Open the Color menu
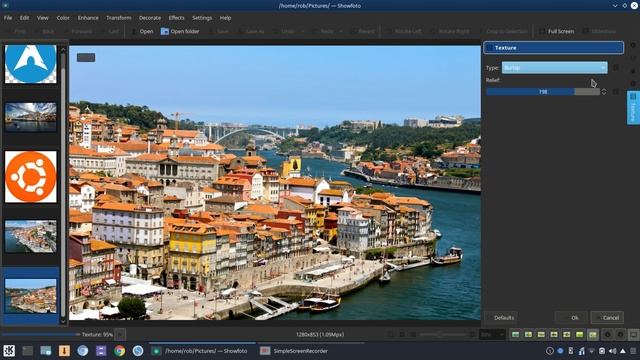 pos(63,18)
